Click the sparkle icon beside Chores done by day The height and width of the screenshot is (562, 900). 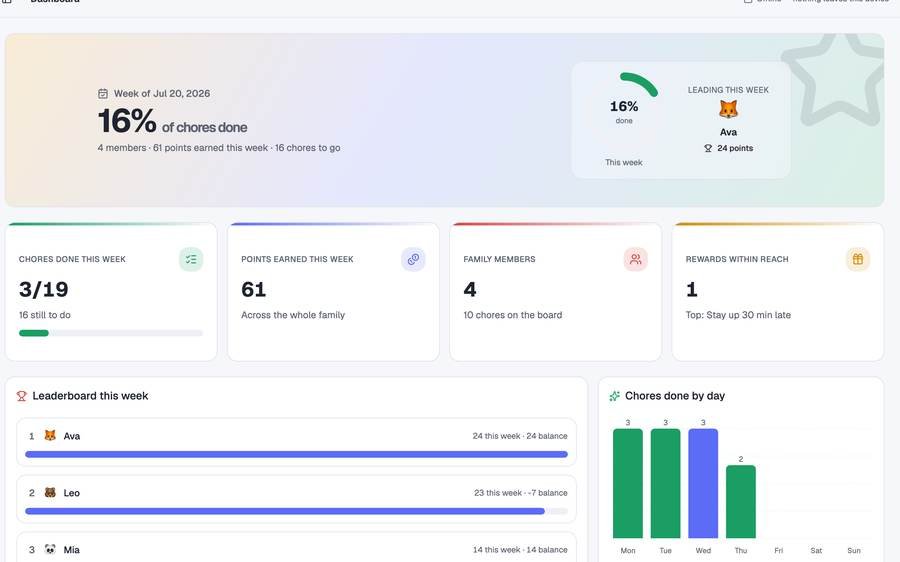coord(614,396)
